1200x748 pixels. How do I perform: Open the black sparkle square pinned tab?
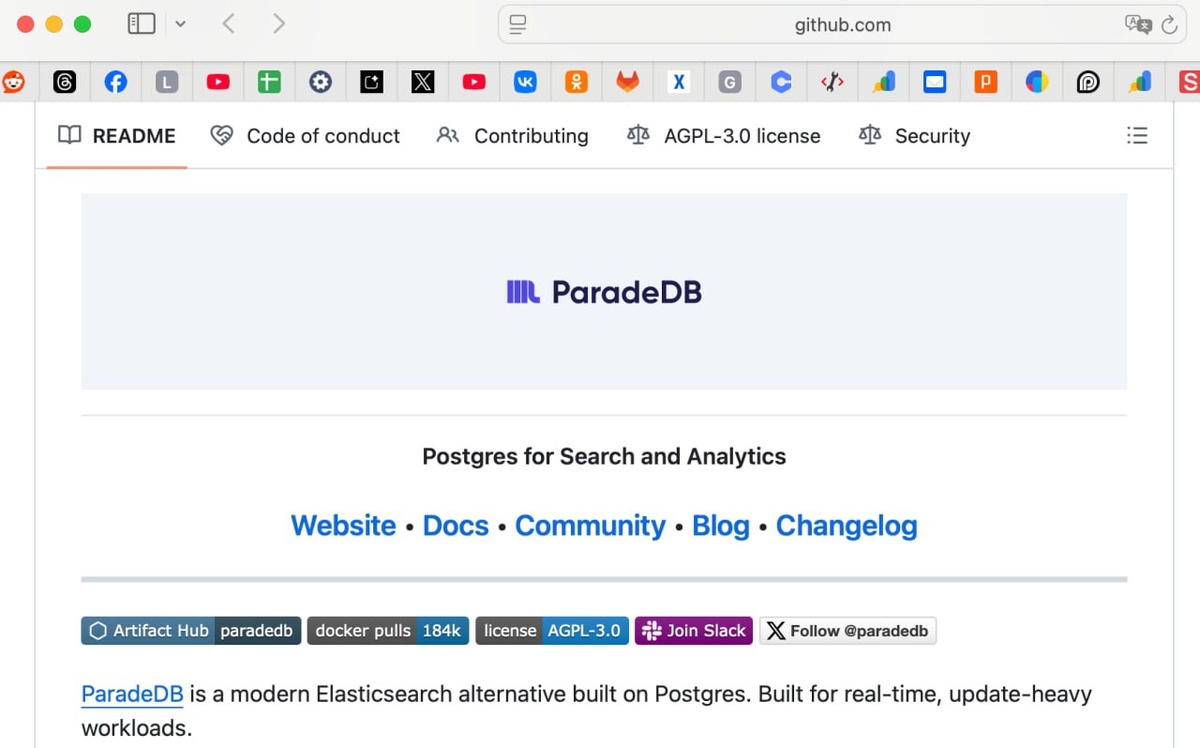click(372, 82)
